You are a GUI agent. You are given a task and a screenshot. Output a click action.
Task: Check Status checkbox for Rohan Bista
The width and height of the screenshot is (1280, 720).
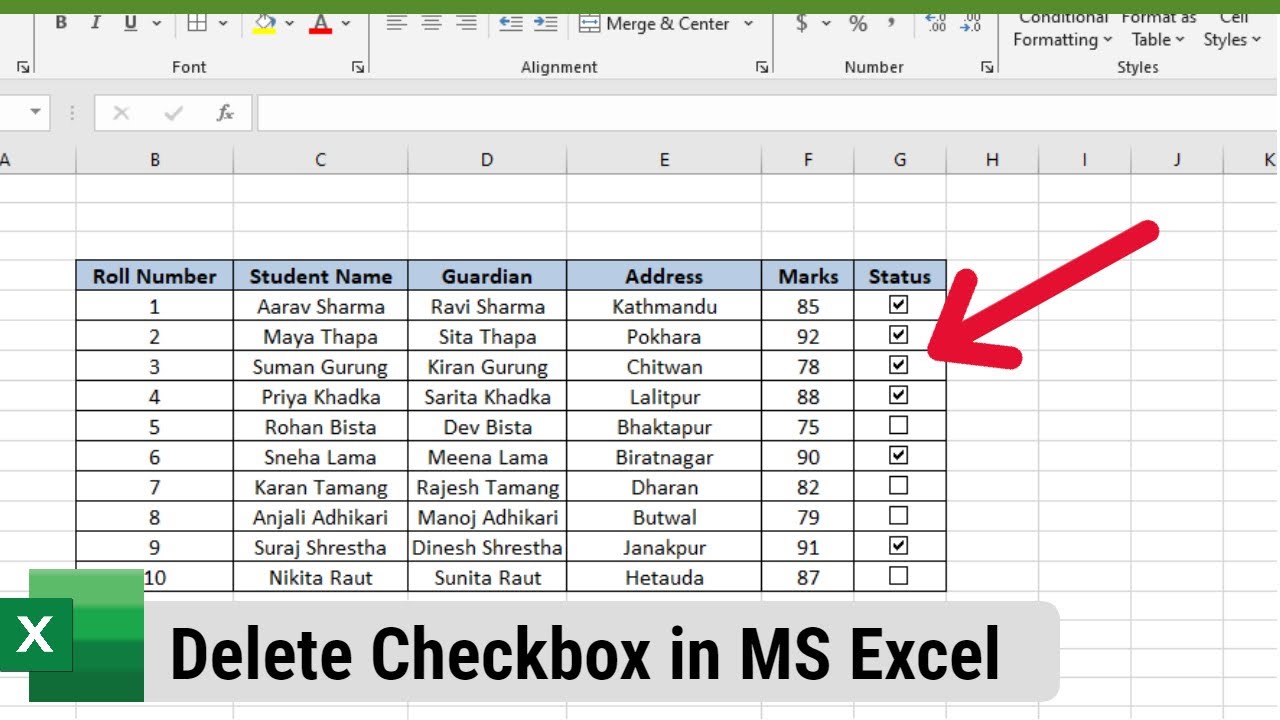(x=898, y=425)
